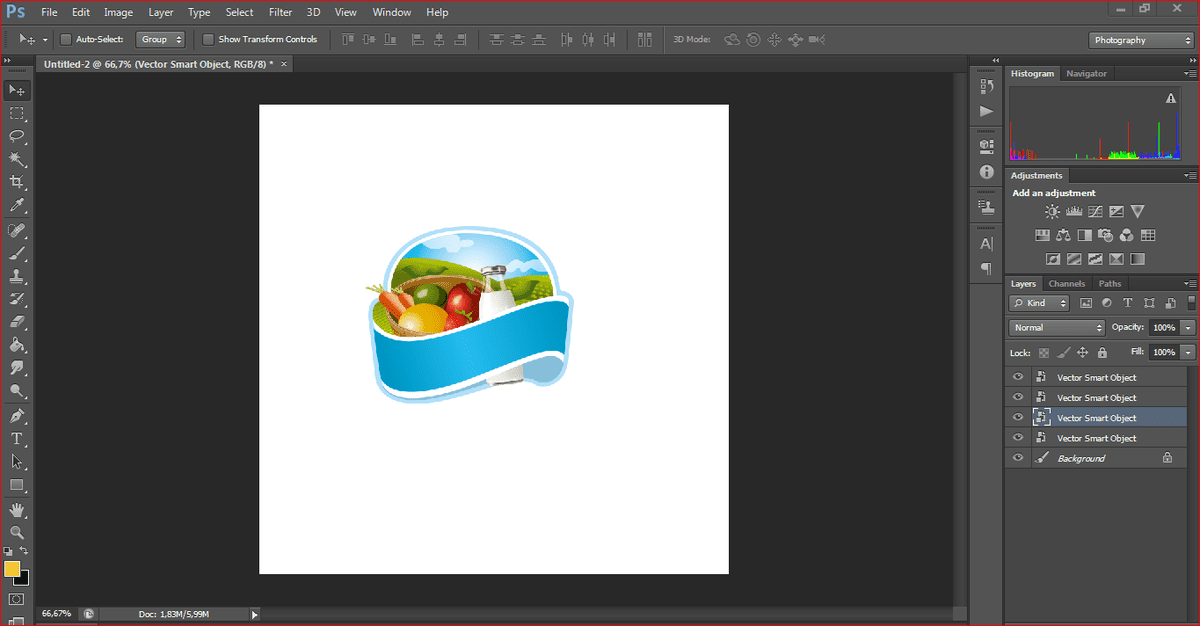The image size is (1200, 626).
Task: Enable the Auto-Select checkbox
Action: (66, 40)
